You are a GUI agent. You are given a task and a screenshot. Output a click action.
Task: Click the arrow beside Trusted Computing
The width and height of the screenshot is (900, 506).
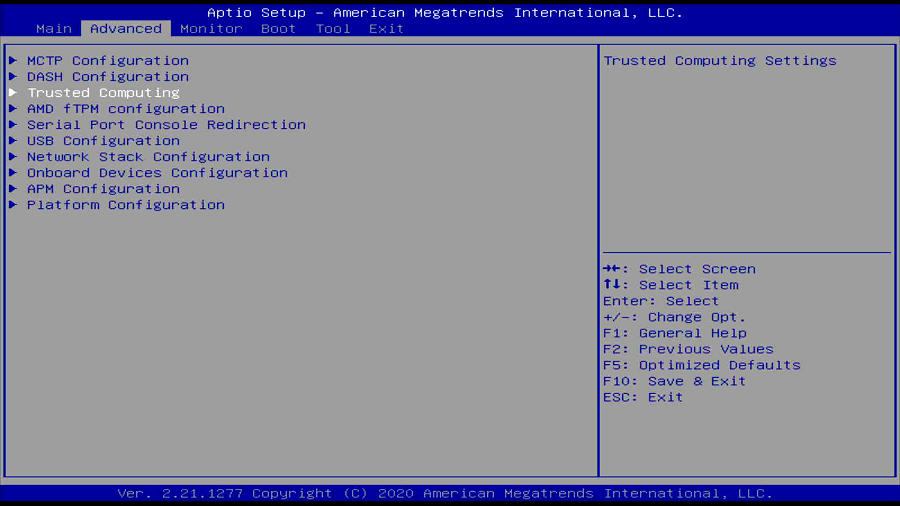[13, 92]
